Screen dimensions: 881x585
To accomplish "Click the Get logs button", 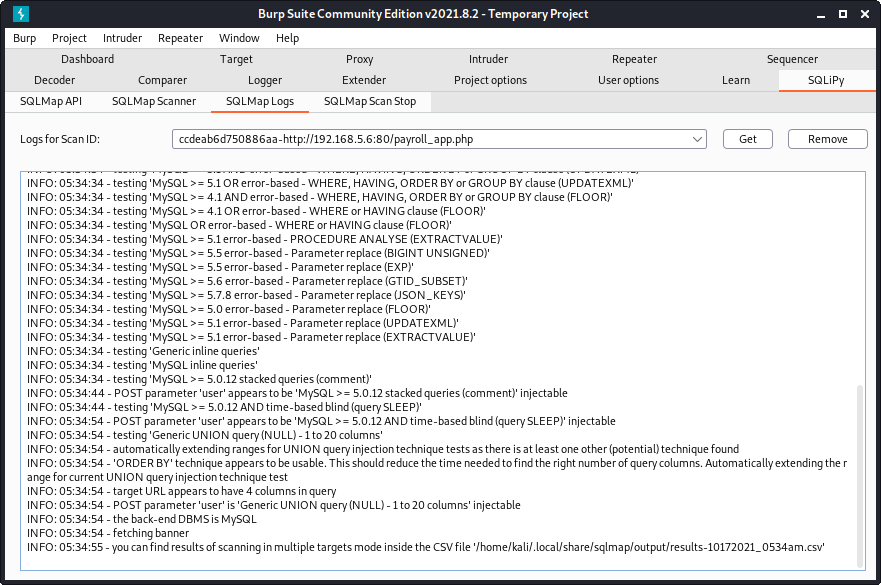I will (x=747, y=139).
